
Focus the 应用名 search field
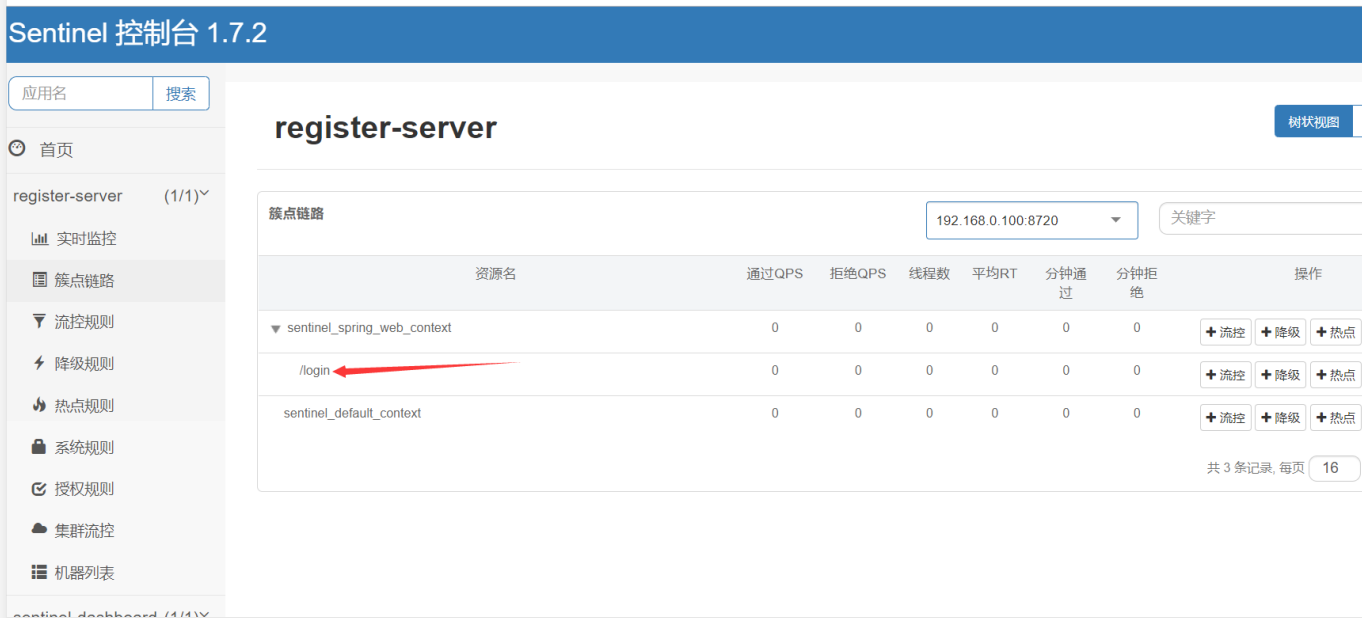81,93
